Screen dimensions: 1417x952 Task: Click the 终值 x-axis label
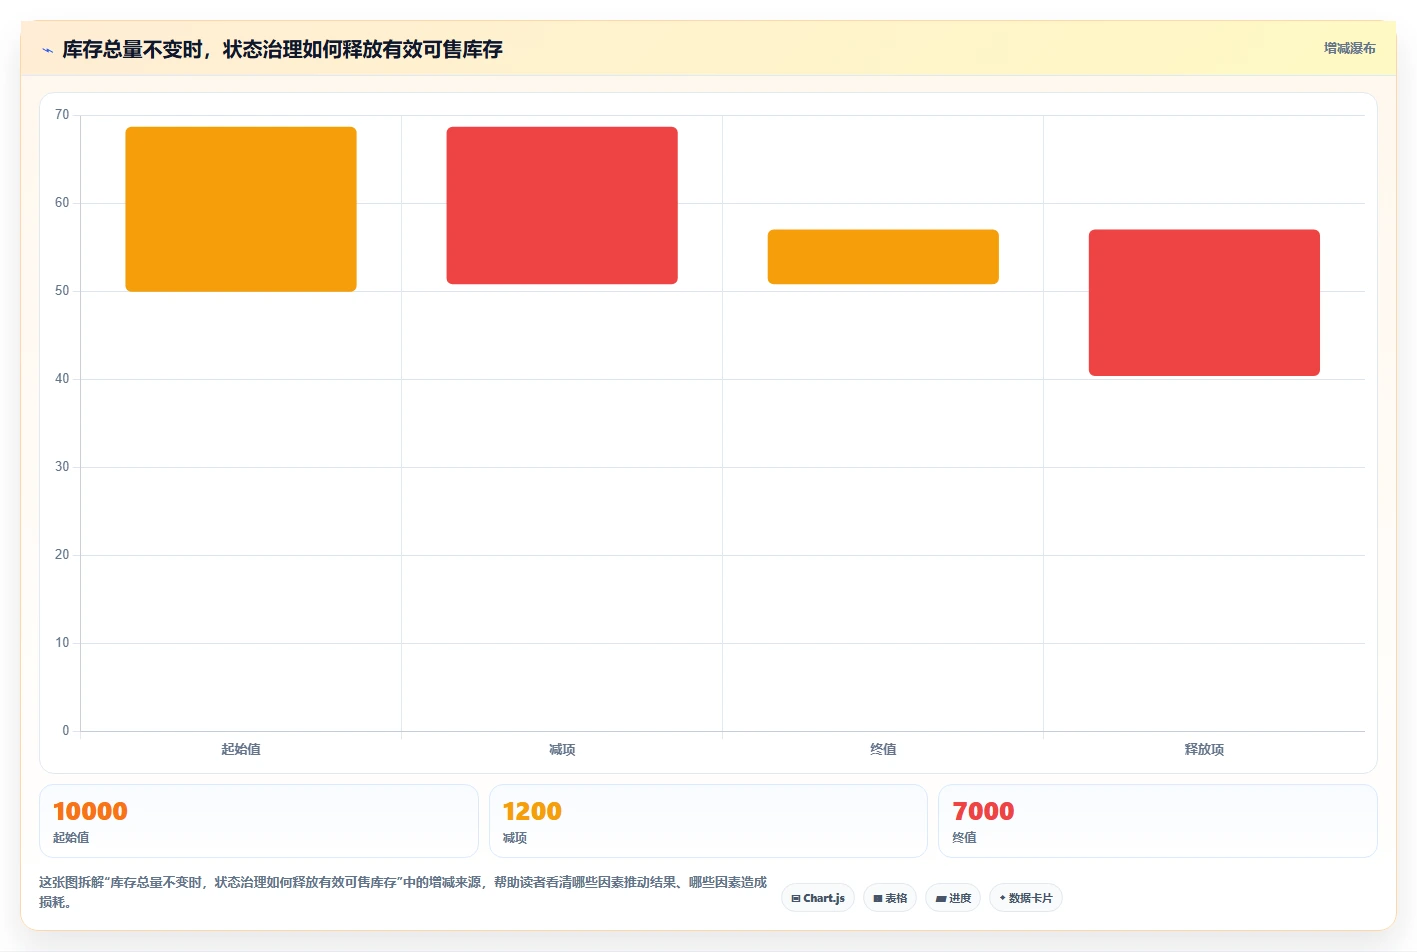pos(883,749)
